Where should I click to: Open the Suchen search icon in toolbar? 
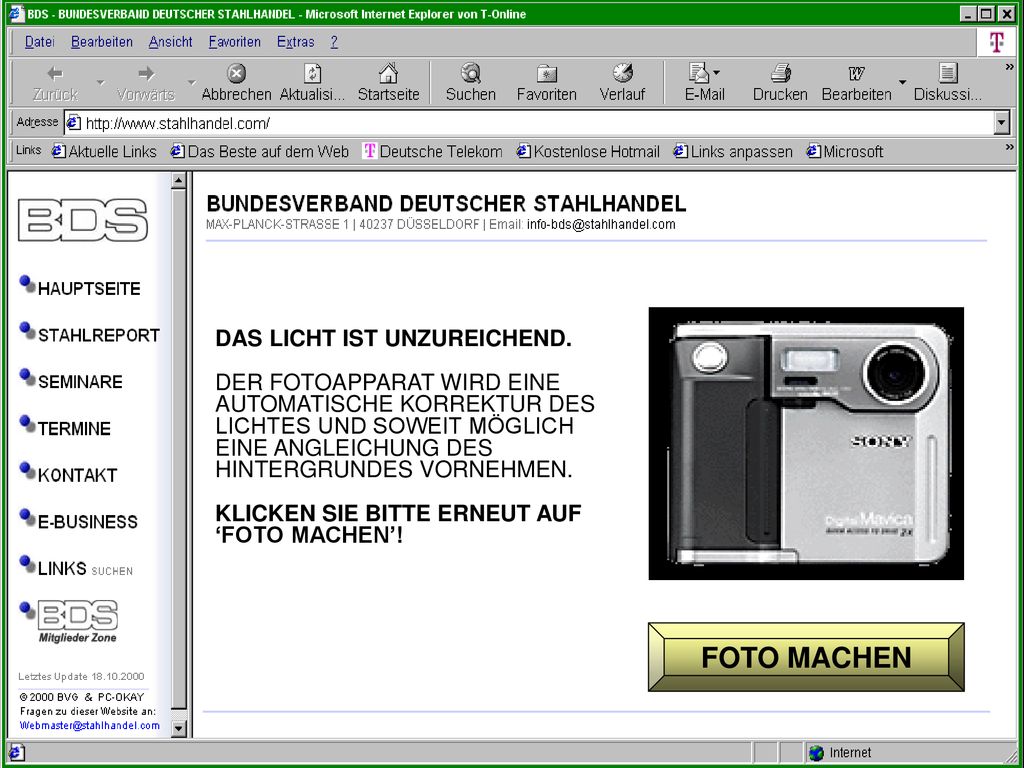point(470,82)
